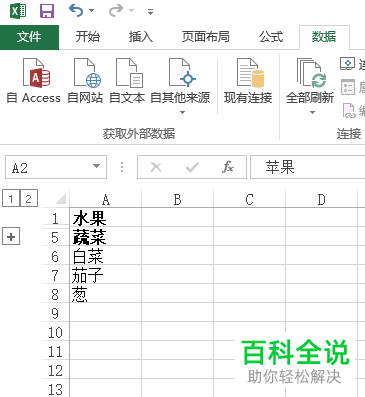Select column D header
Screen dimensions: 365x397
[321, 200]
